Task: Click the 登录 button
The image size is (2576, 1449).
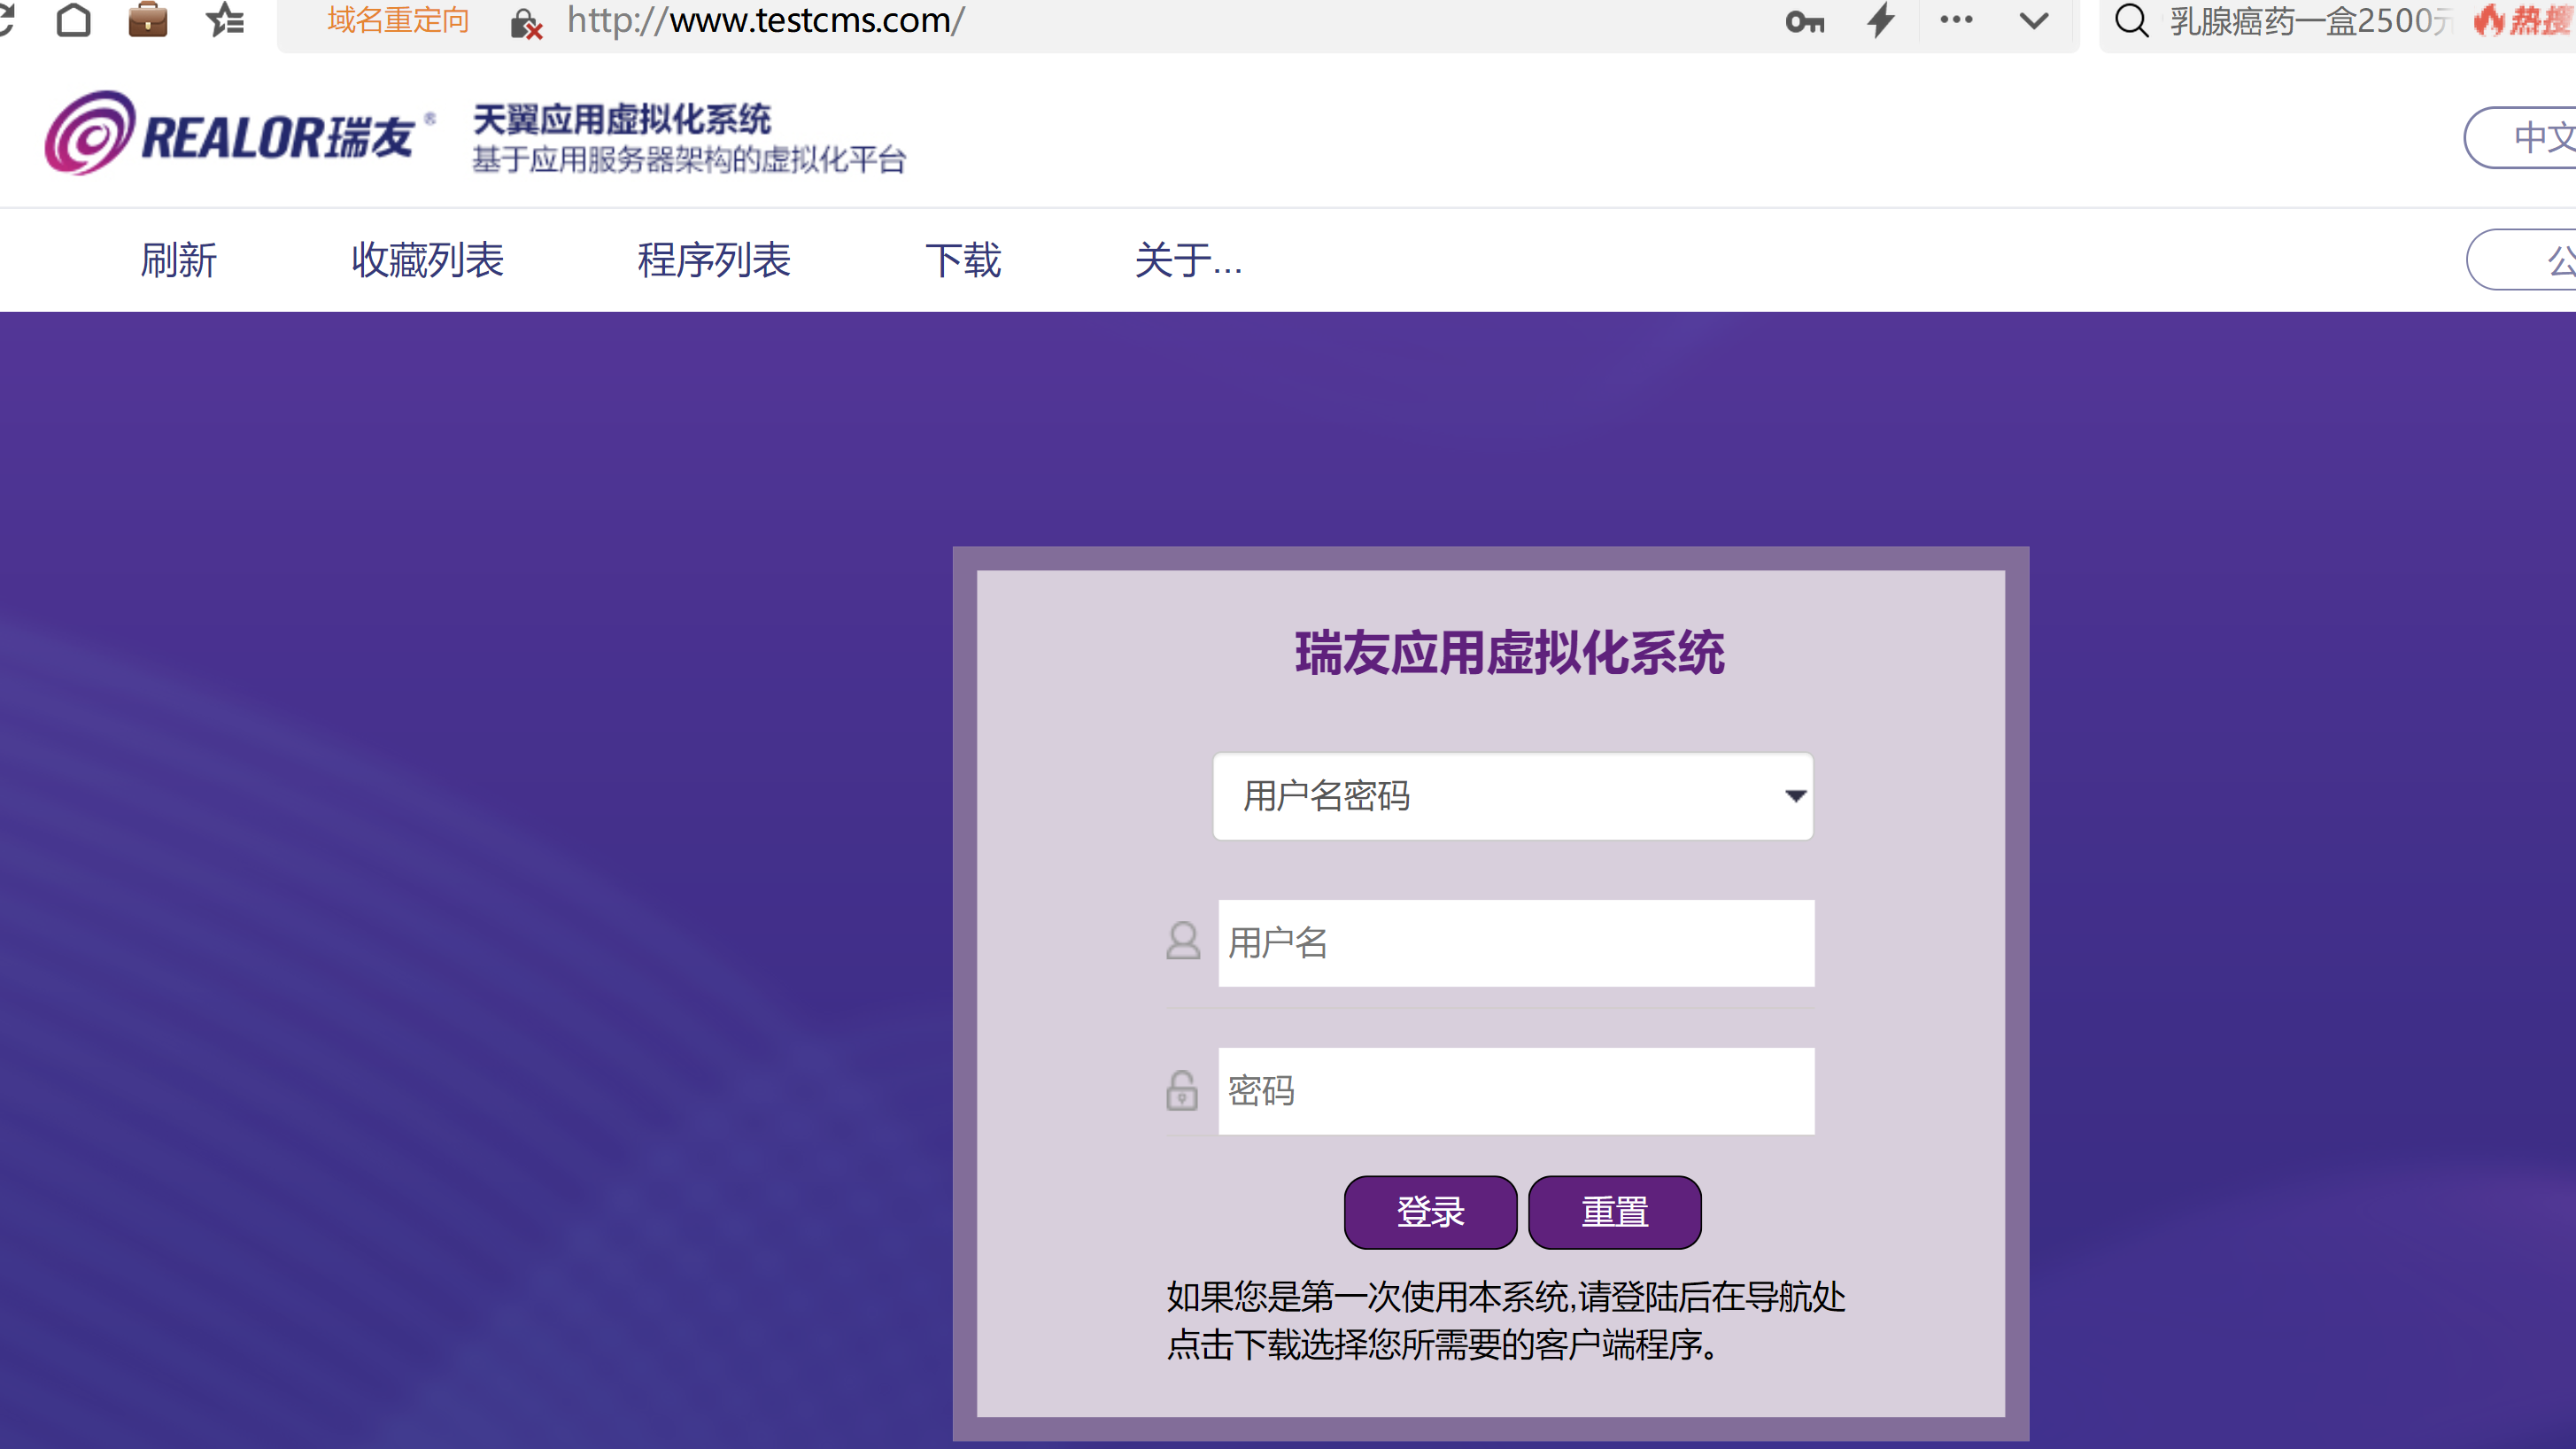Action: coord(1430,1212)
